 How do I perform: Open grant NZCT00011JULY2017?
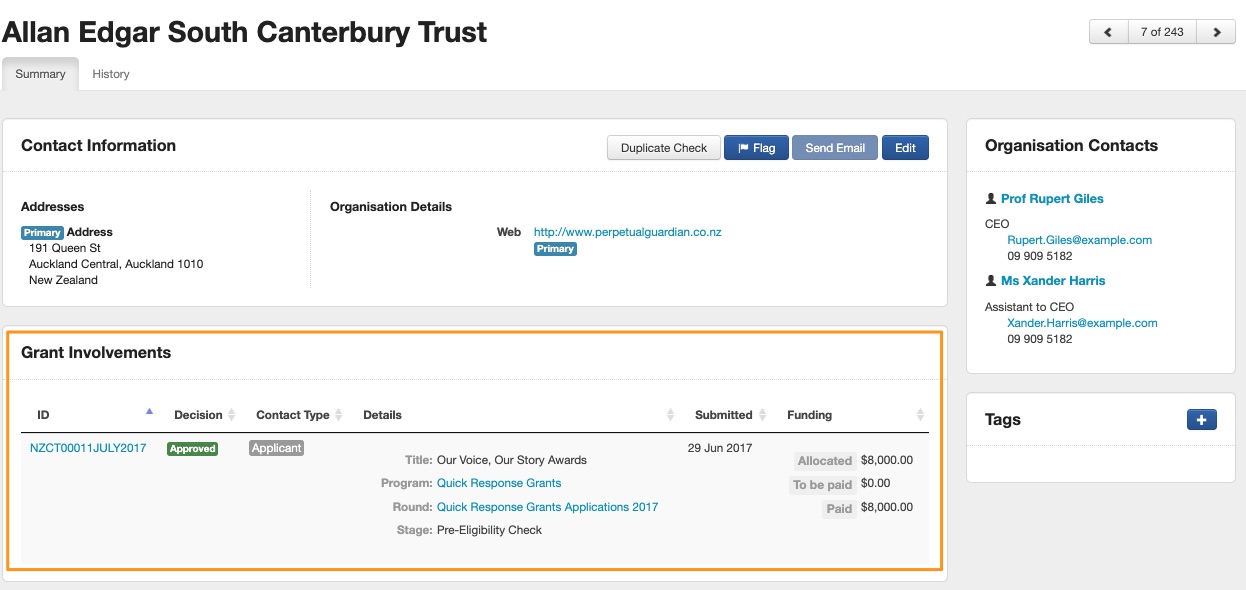point(88,448)
